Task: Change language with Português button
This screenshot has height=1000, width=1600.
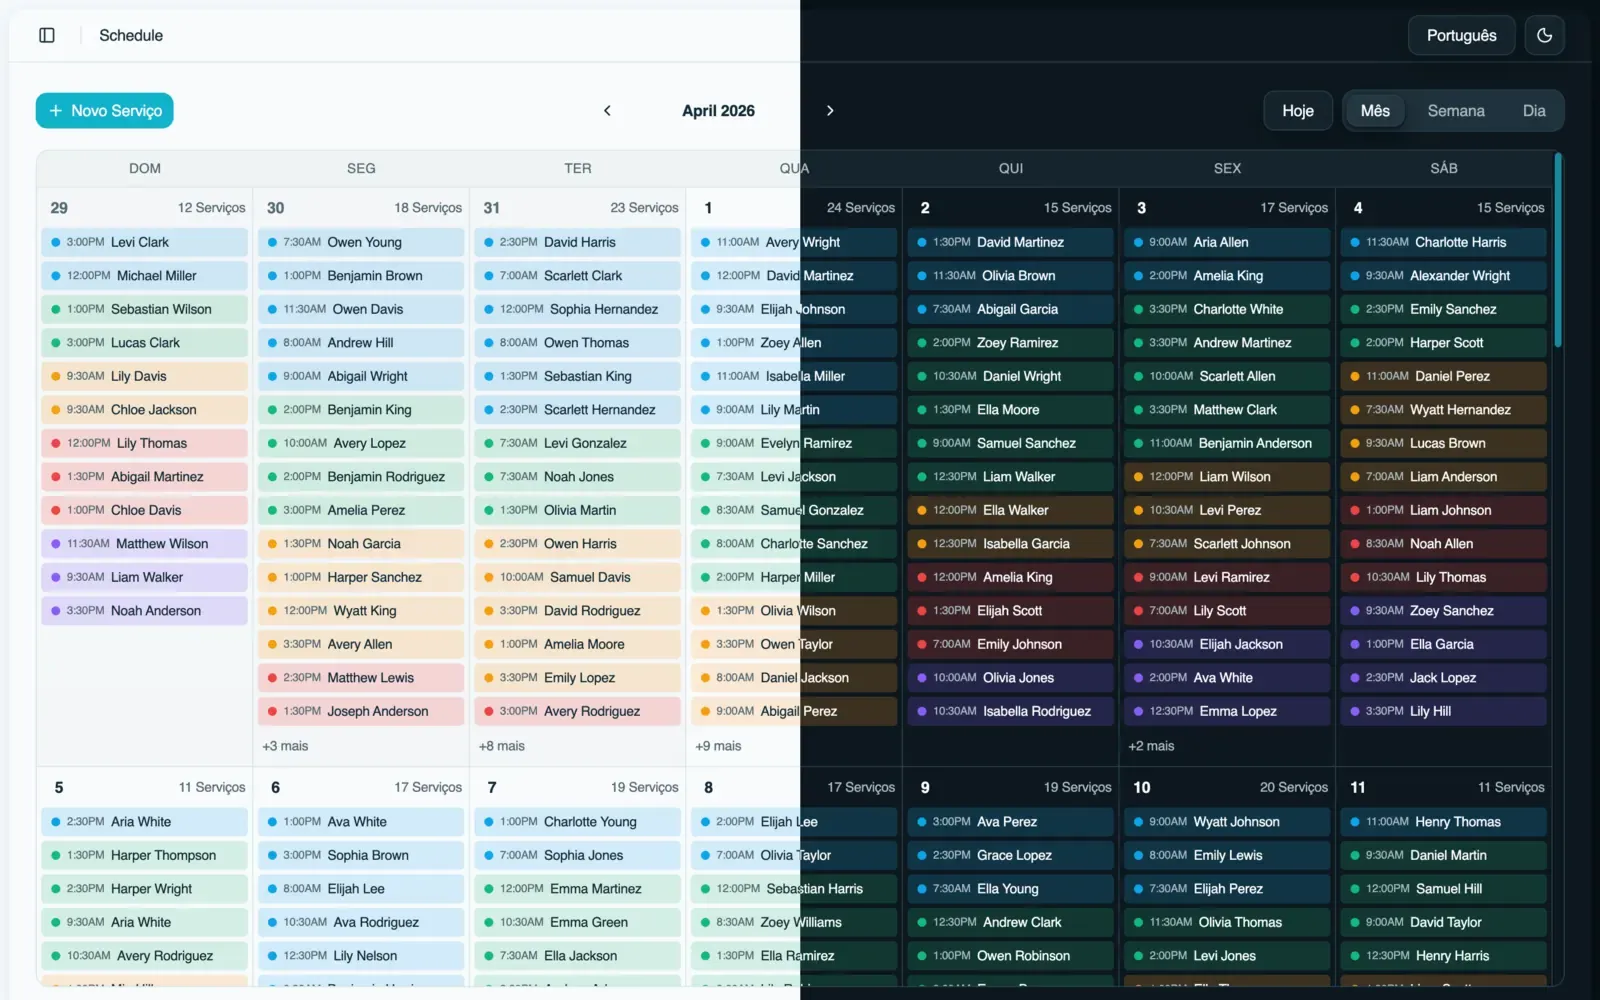Action: pyautogui.click(x=1461, y=35)
